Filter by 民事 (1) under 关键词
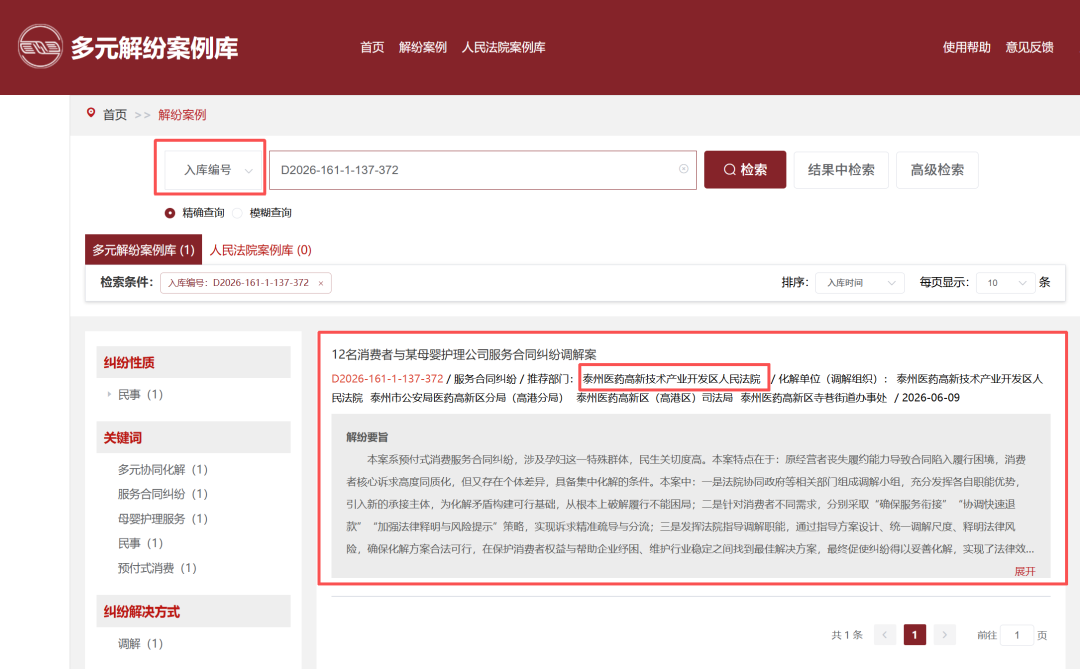The image size is (1080, 669). [140, 543]
